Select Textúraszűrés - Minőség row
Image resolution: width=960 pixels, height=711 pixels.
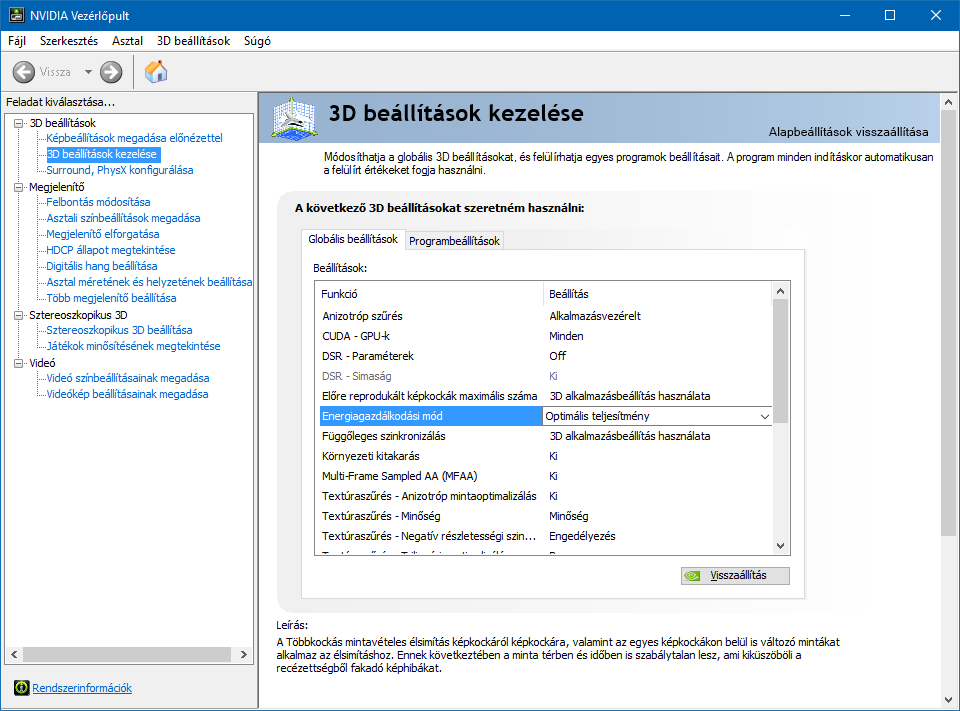tap(545, 516)
